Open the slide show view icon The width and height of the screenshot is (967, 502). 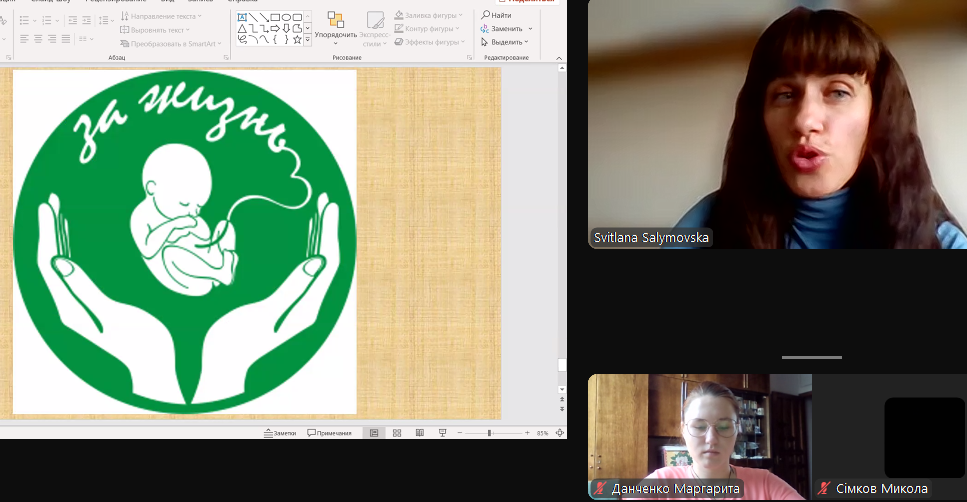(x=442, y=433)
